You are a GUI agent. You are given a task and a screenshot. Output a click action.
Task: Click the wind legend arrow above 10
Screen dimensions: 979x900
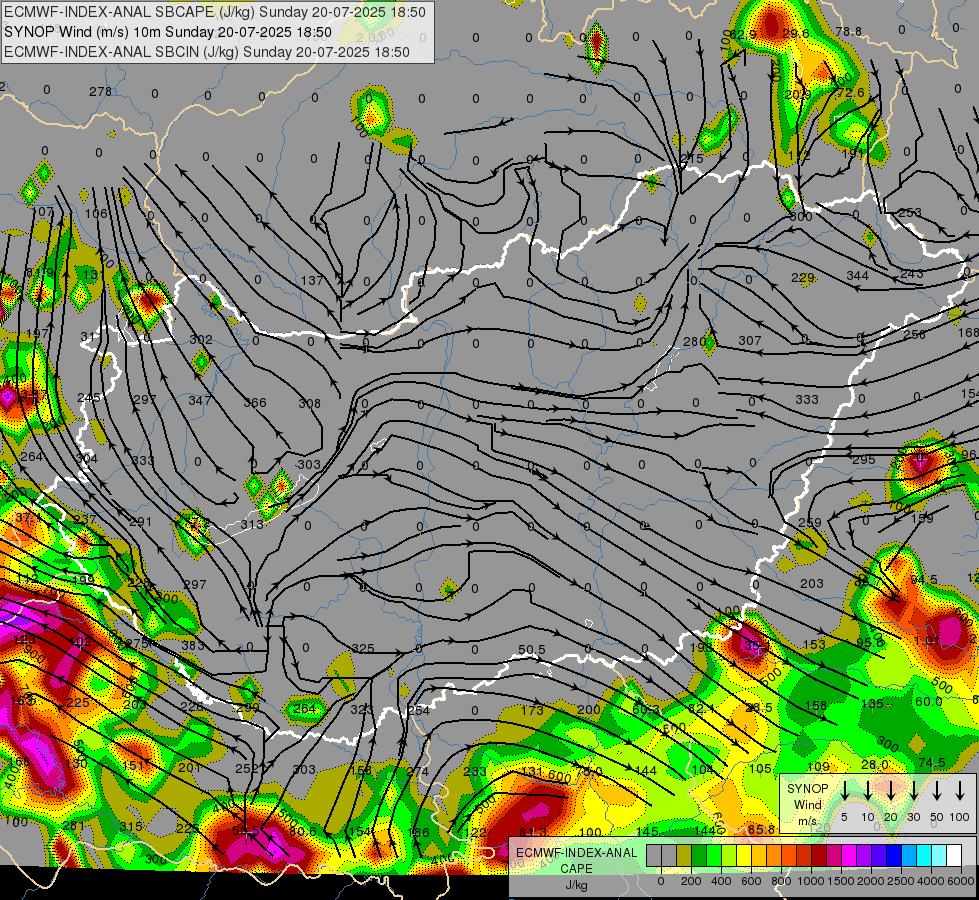[867, 791]
